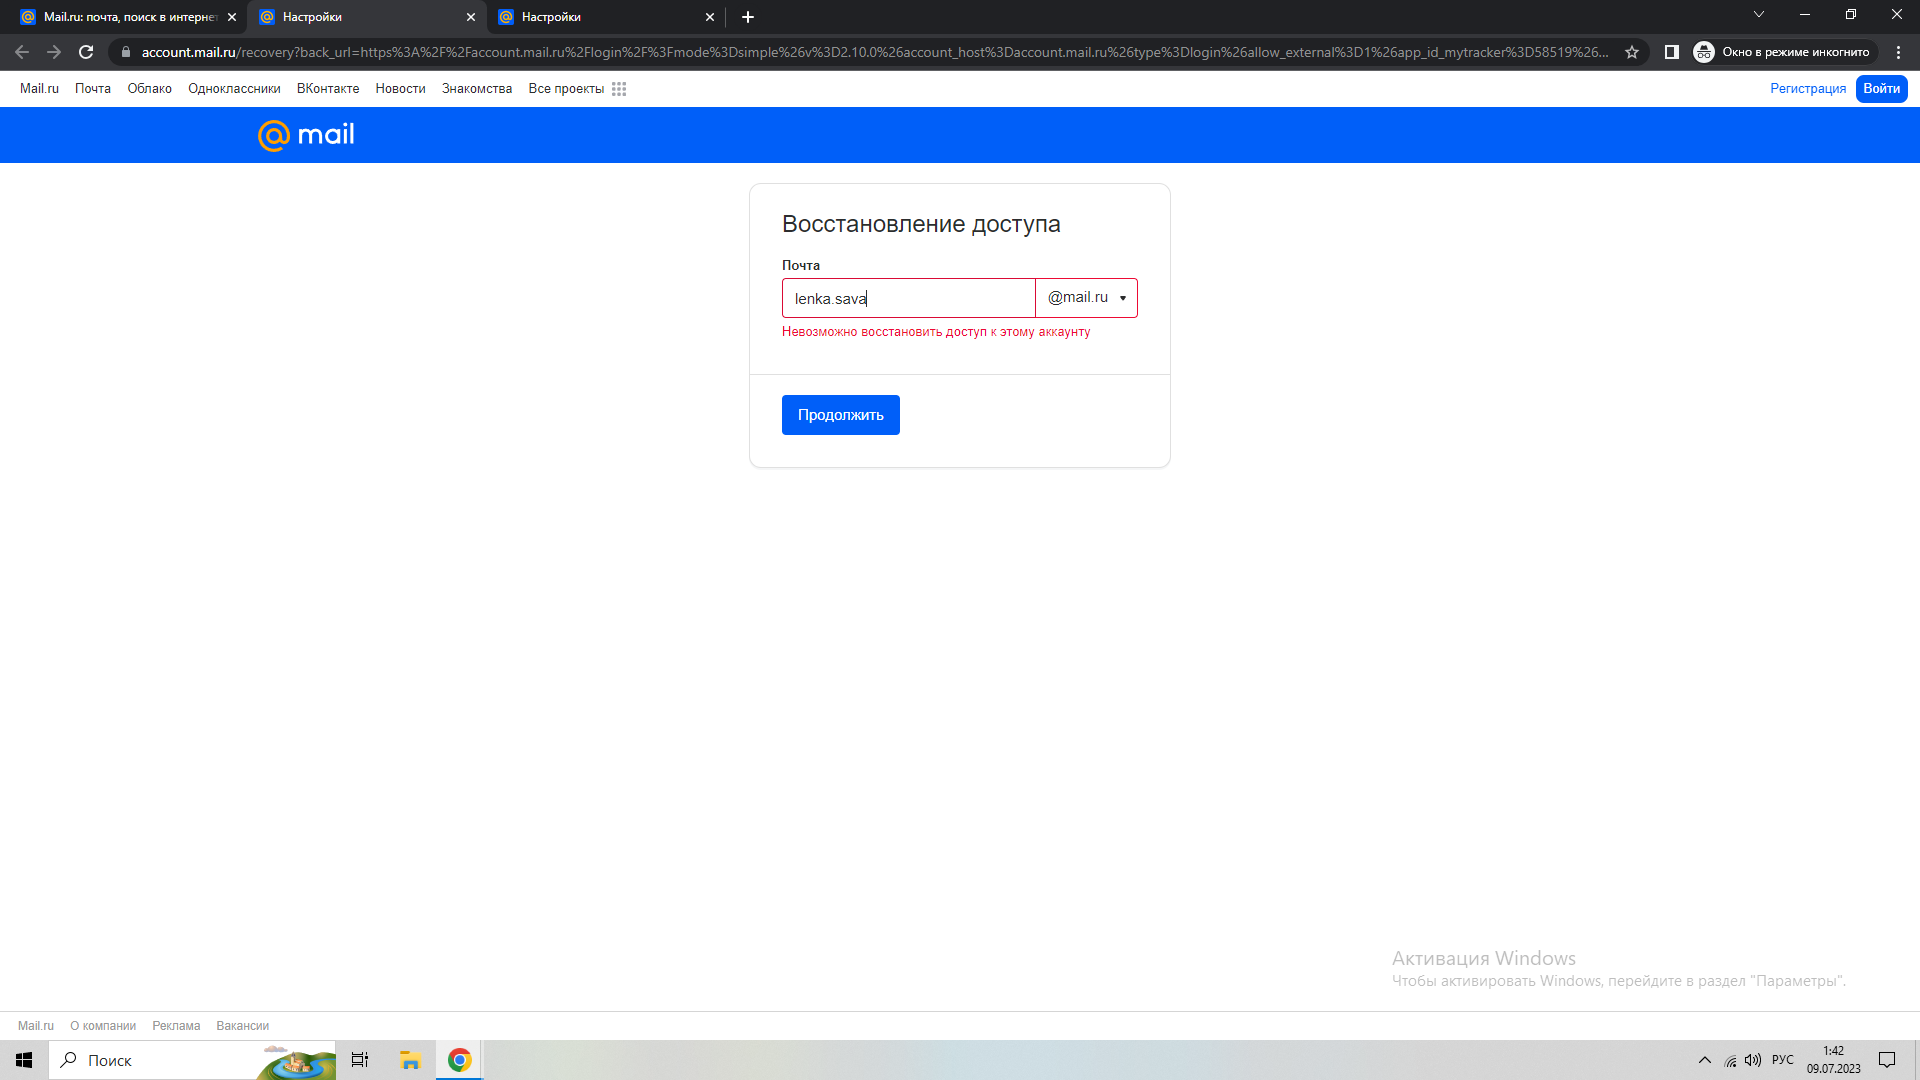This screenshot has width=1920, height=1080.
Task: Open Windows Task View icon
Action: tap(360, 1060)
